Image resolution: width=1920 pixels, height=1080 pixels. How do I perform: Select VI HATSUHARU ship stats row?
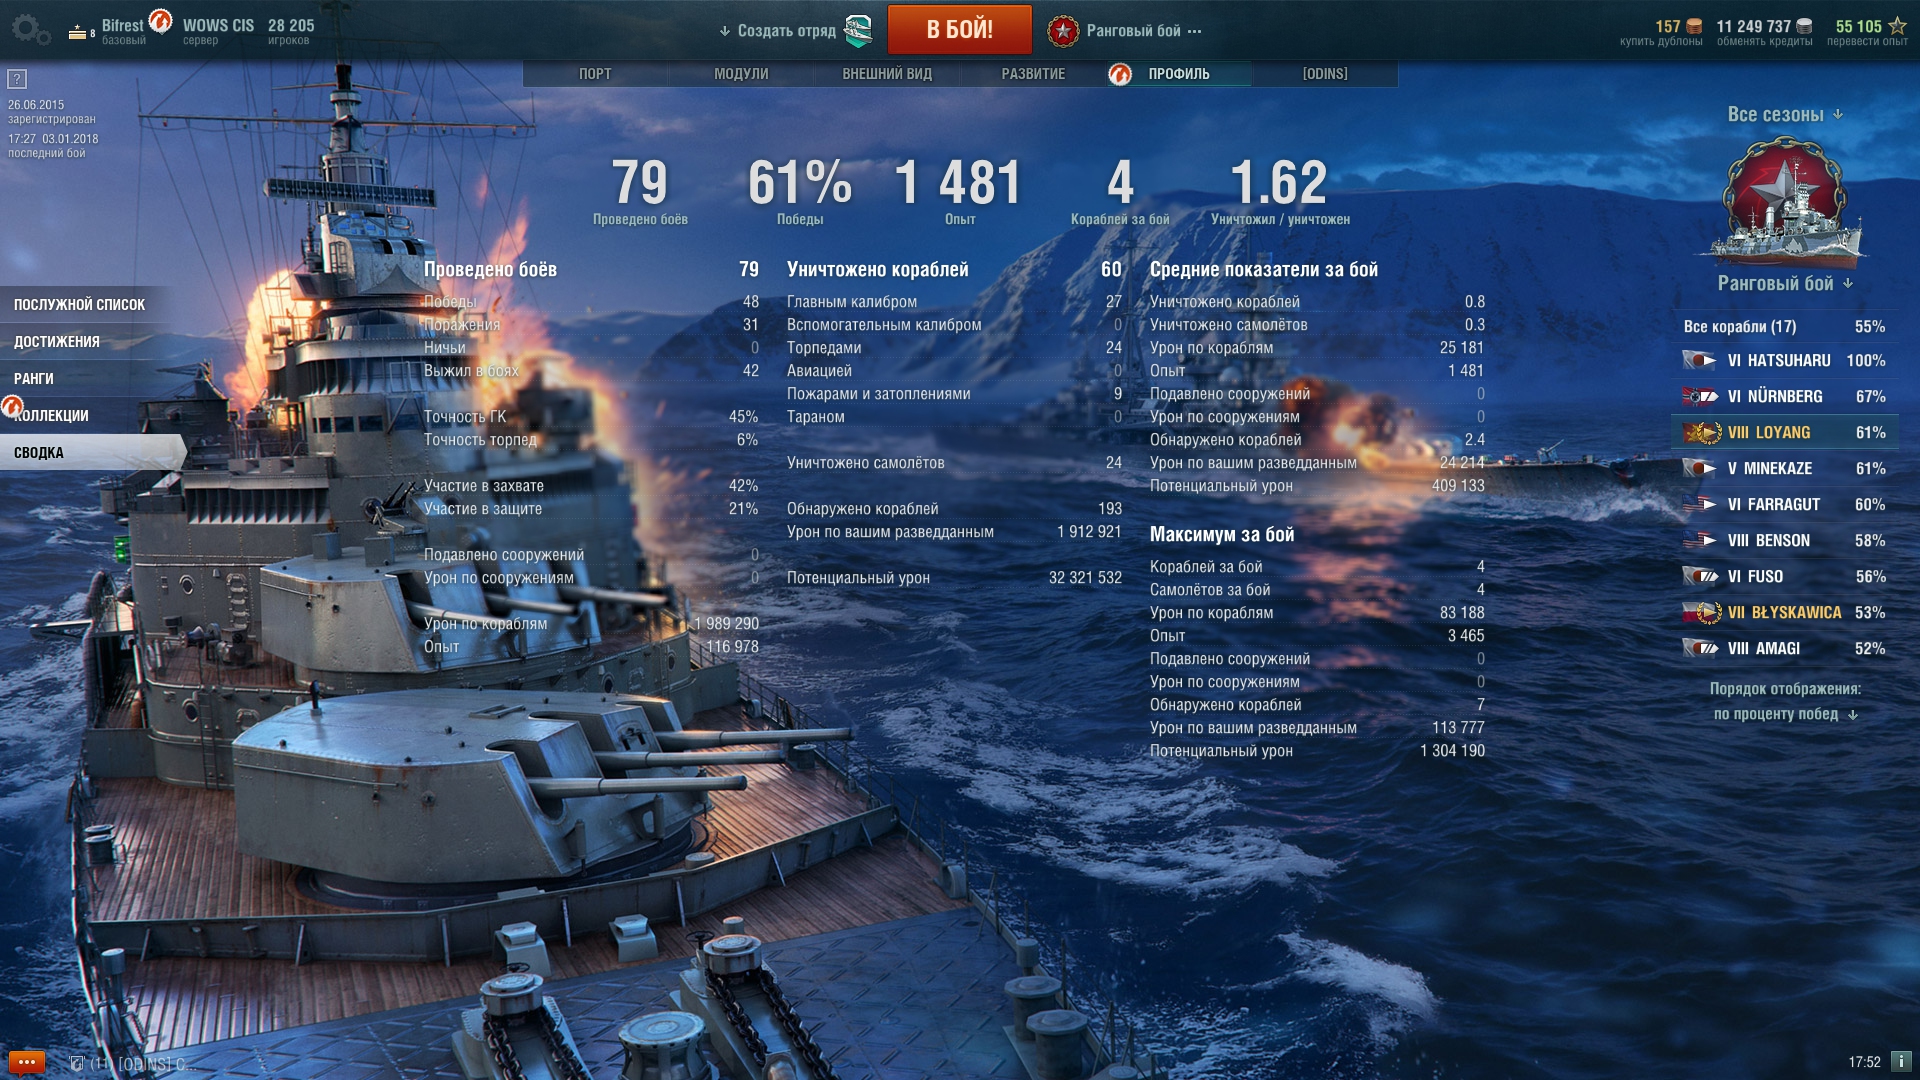[x=1785, y=360]
